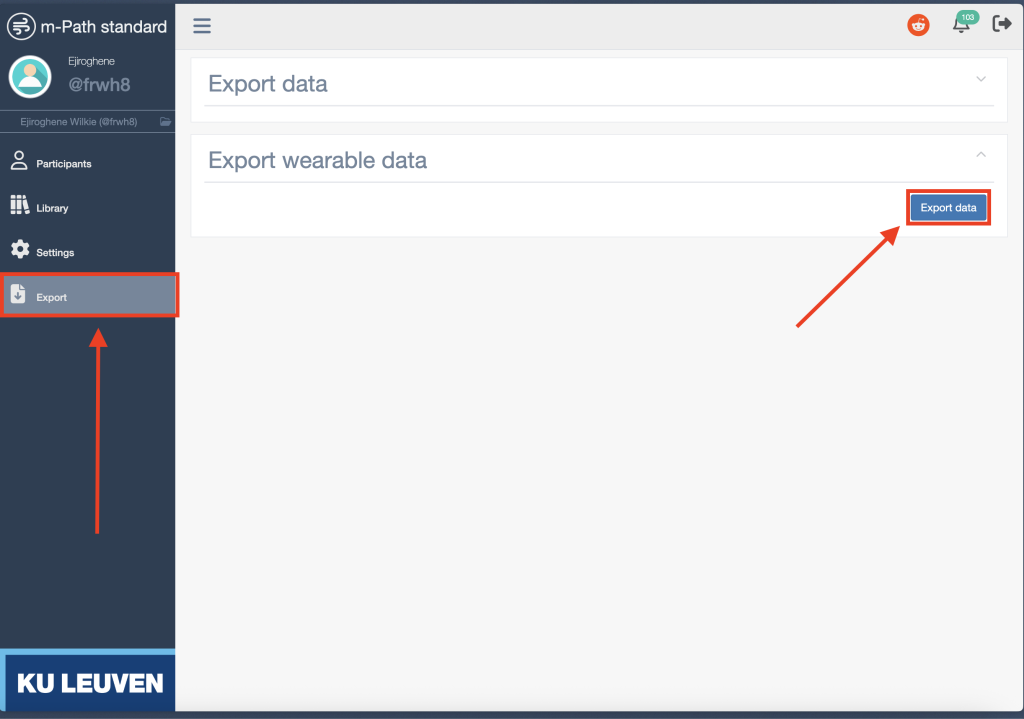Viewport: 1024px width, 719px height.
Task: Click the m-Path standard title text
Action: click(104, 26)
